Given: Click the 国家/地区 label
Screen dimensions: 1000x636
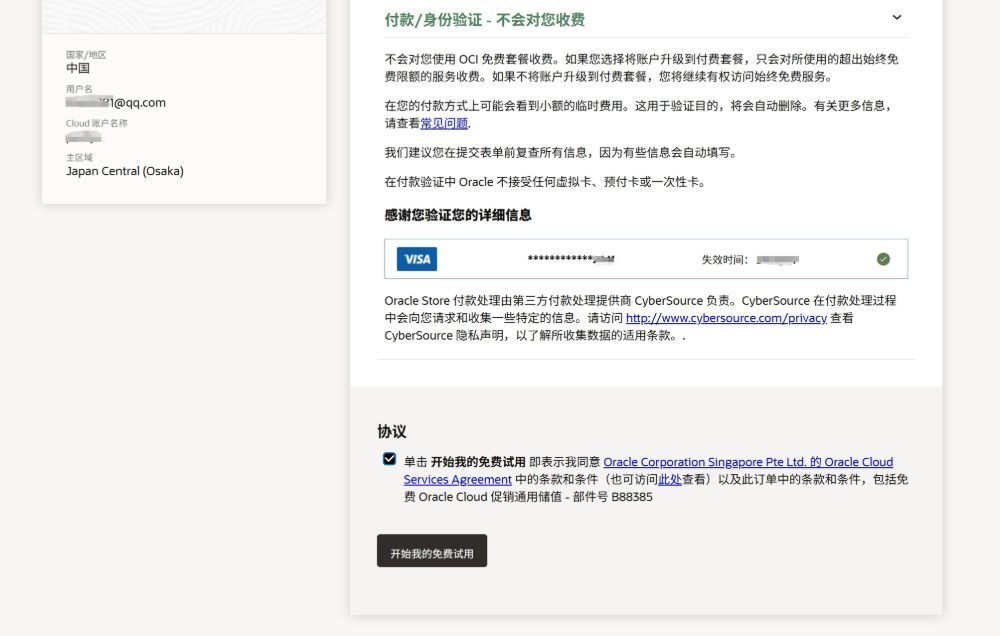Looking at the screenshot, I should click(x=85, y=55).
